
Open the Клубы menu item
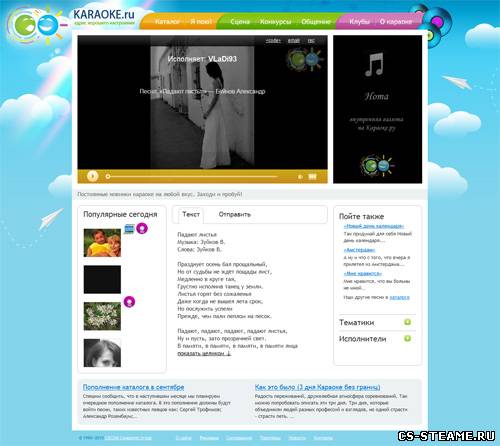pos(359,22)
